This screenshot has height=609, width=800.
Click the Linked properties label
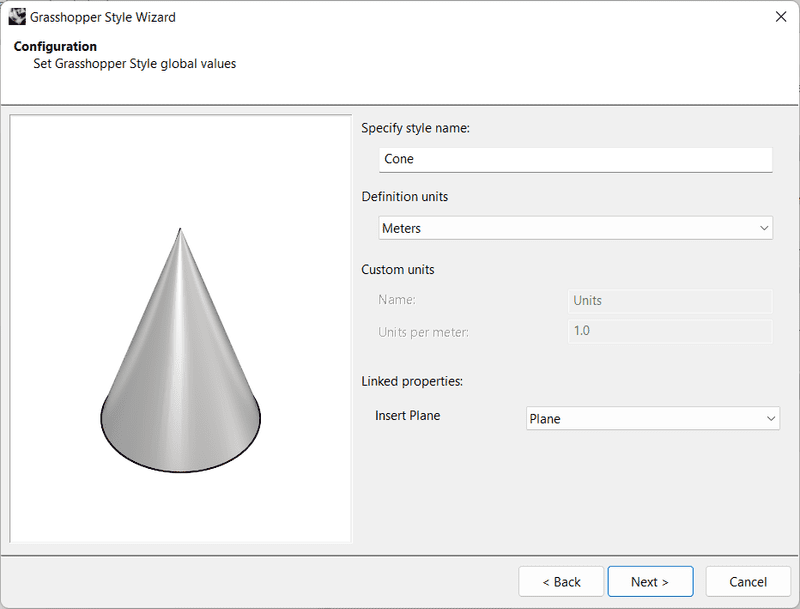(x=414, y=381)
